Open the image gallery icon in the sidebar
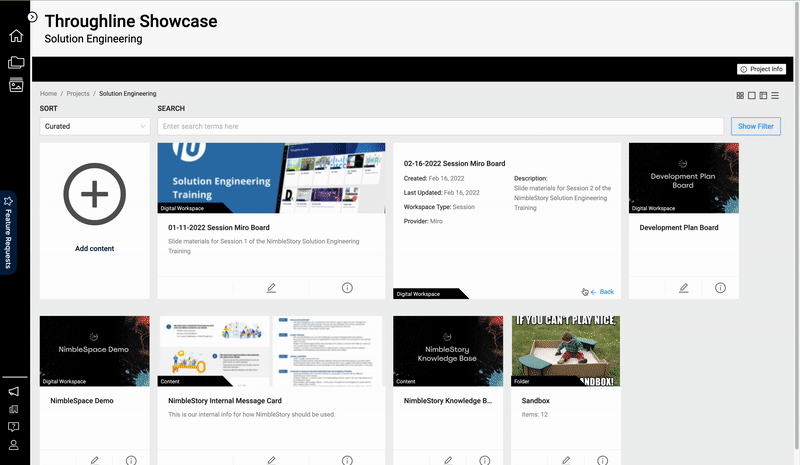 [x=16, y=86]
